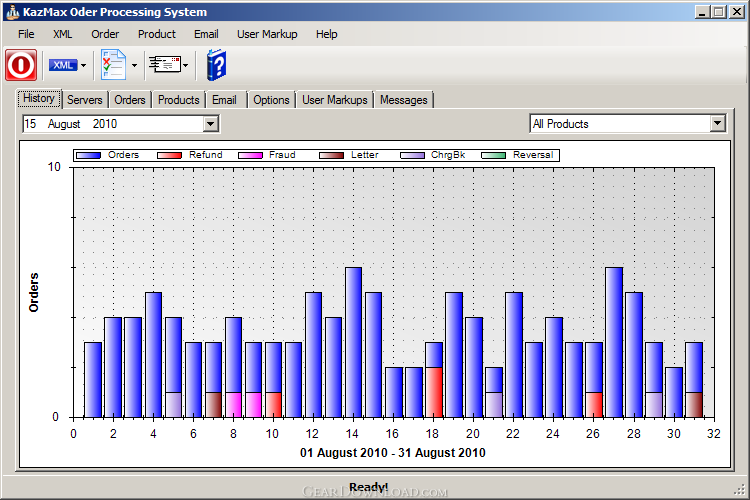Image resolution: width=750 pixels, height=500 pixels.
Task: Click the day 15 in date field
Action: [30, 124]
